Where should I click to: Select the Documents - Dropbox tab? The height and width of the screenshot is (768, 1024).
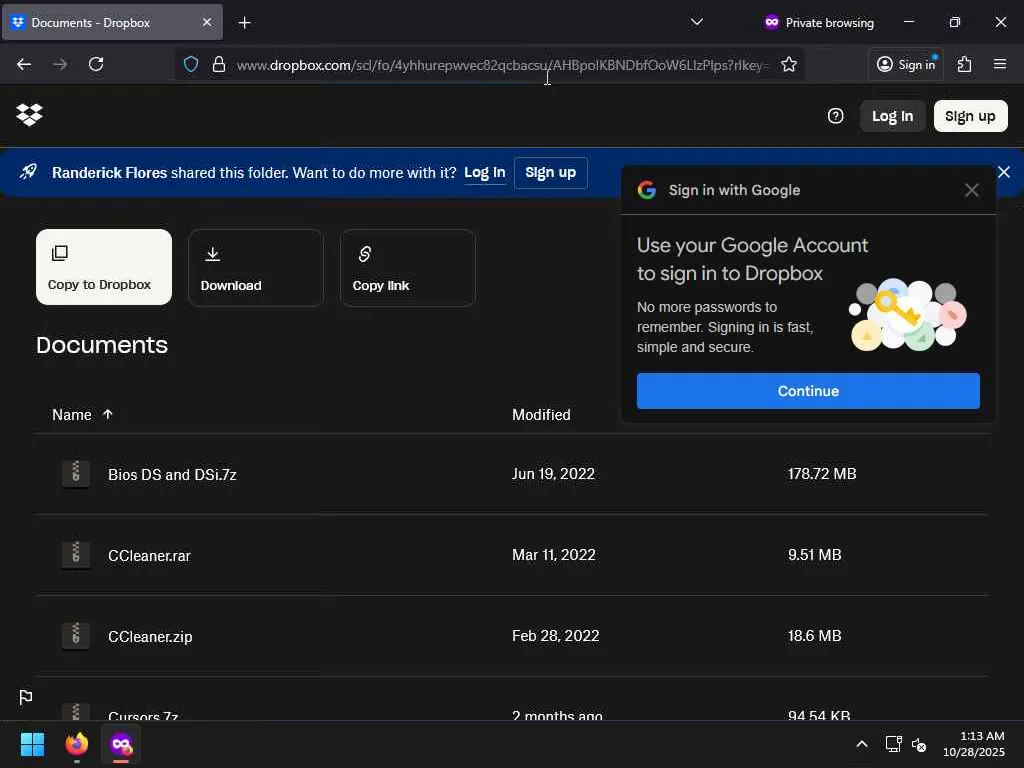click(x=112, y=22)
